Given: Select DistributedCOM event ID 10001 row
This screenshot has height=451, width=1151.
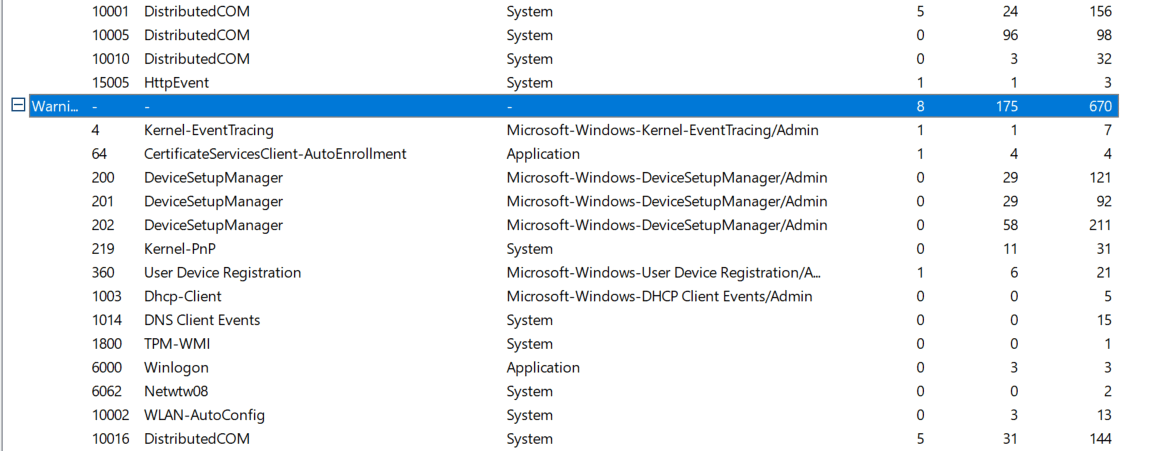Looking at the screenshot, I should tap(197, 12).
